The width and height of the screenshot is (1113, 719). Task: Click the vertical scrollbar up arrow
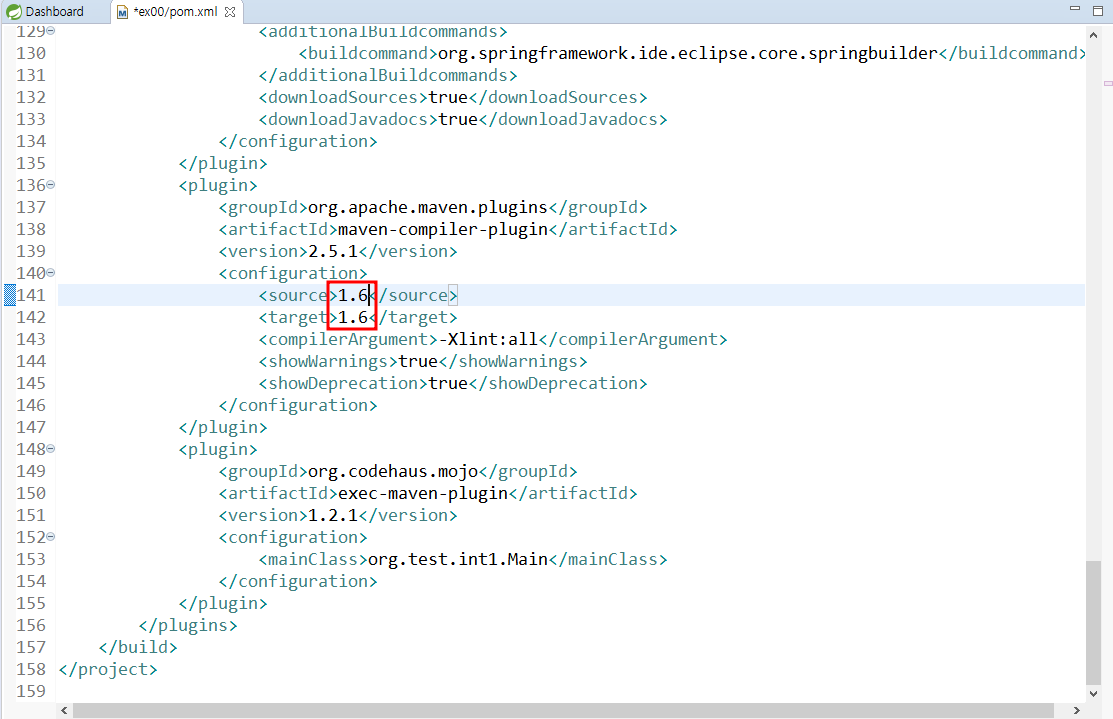coord(1093,34)
